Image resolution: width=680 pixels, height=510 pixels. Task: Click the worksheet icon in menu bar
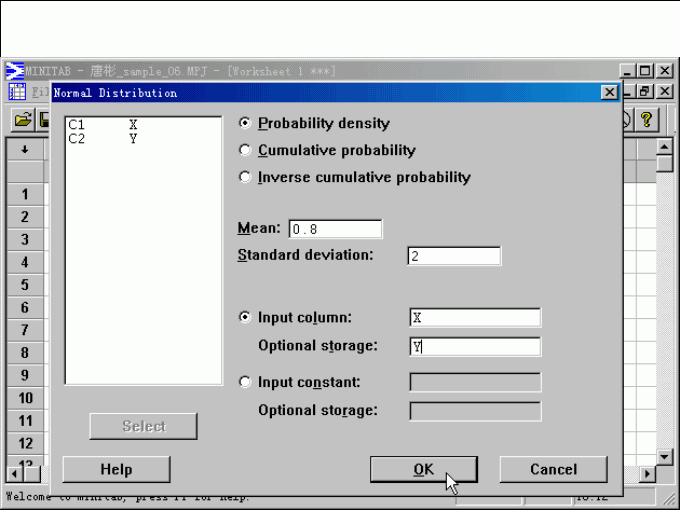[x=17, y=92]
